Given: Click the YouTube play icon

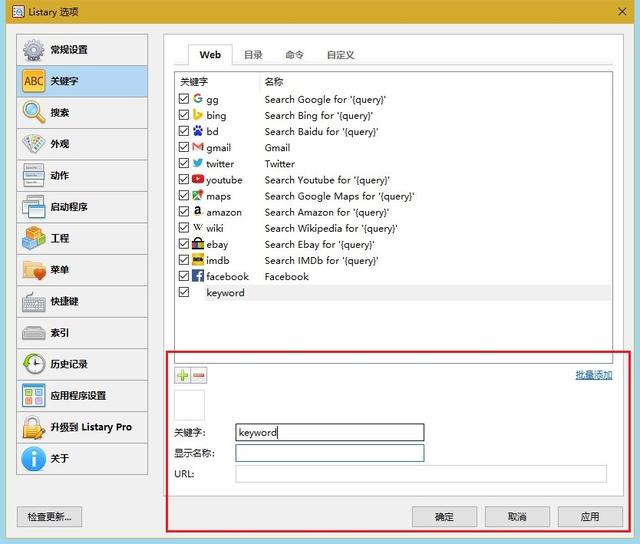Looking at the screenshot, I should point(198,179).
